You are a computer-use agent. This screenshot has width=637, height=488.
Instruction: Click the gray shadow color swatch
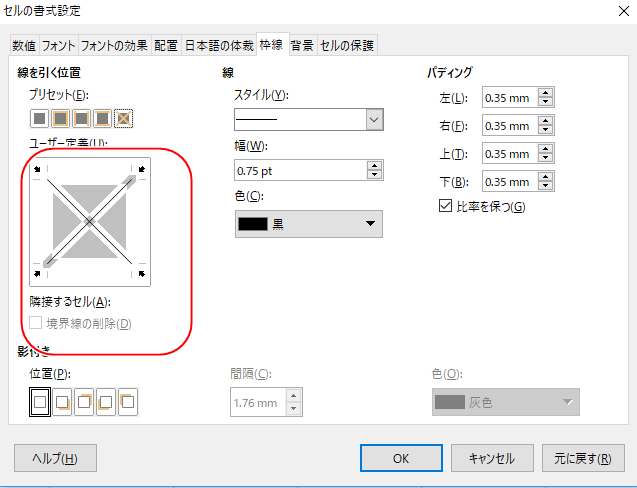coord(450,402)
